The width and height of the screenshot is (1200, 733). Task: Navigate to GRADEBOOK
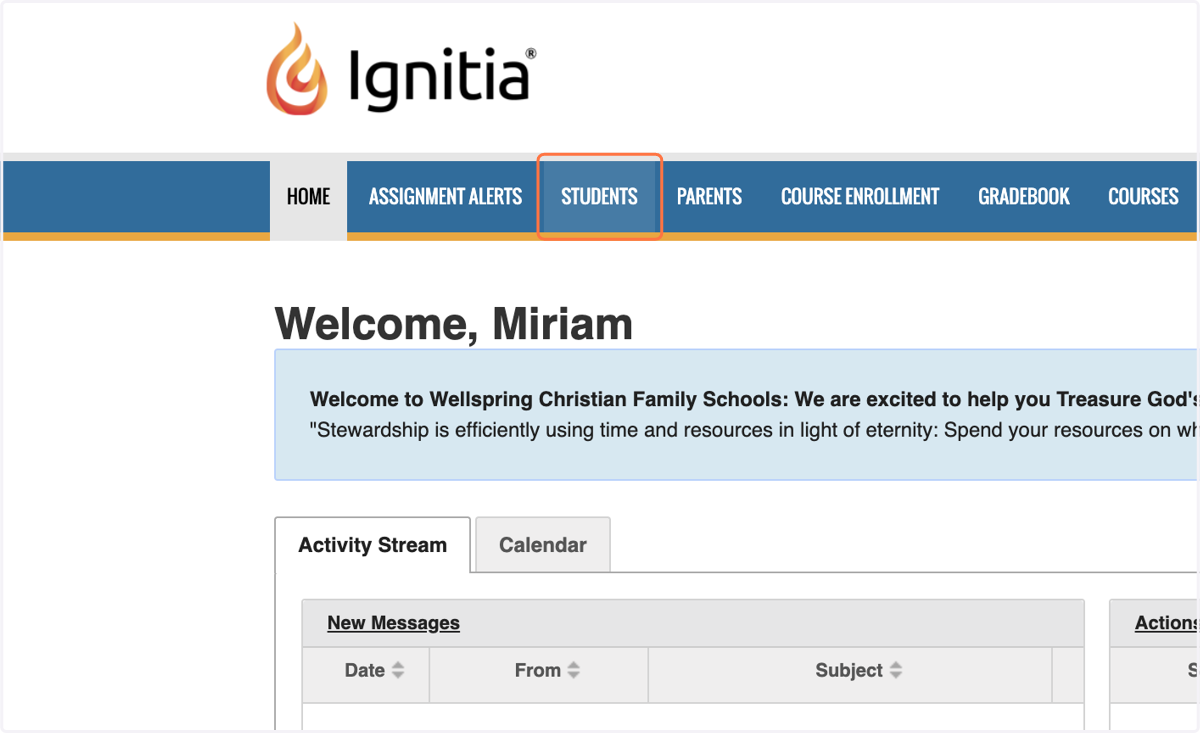click(1024, 197)
